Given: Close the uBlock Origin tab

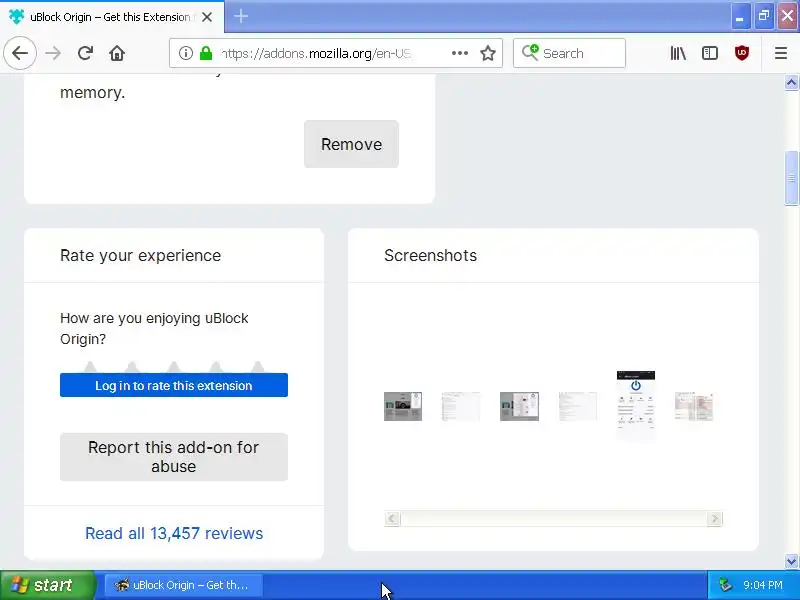Looking at the screenshot, I should (x=207, y=17).
